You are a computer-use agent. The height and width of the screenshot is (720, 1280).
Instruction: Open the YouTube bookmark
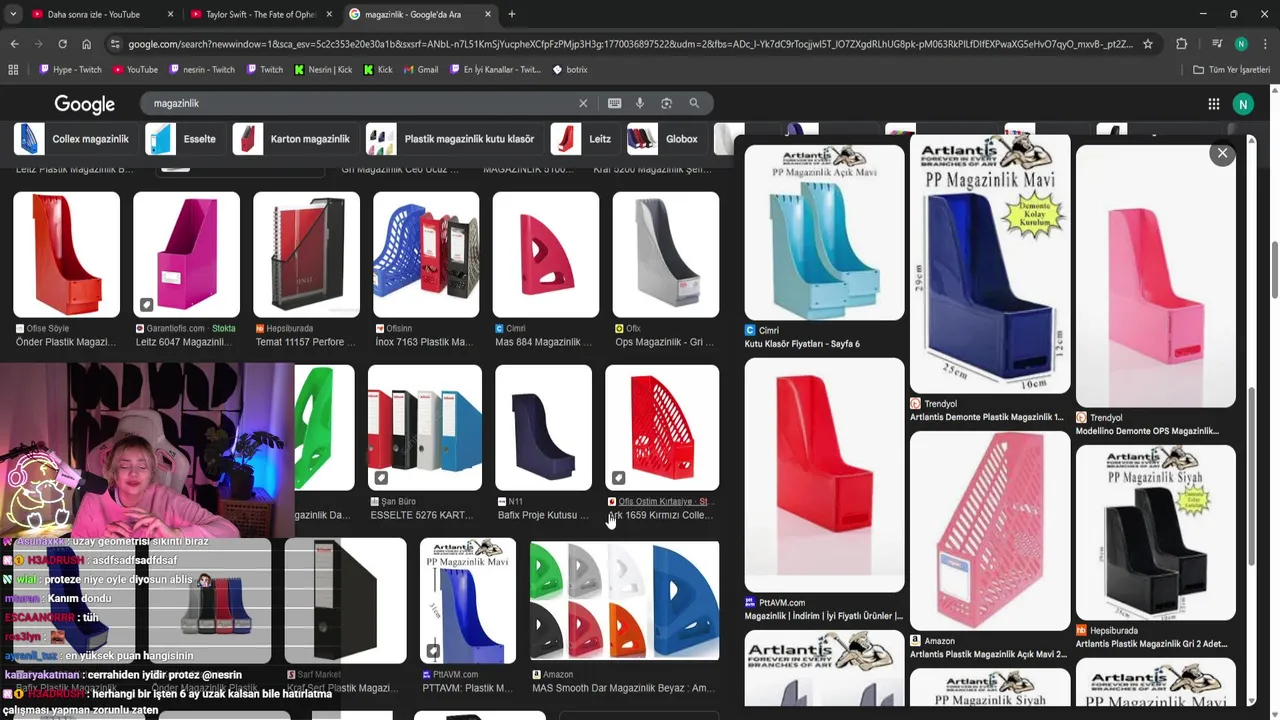click(135, 70)
